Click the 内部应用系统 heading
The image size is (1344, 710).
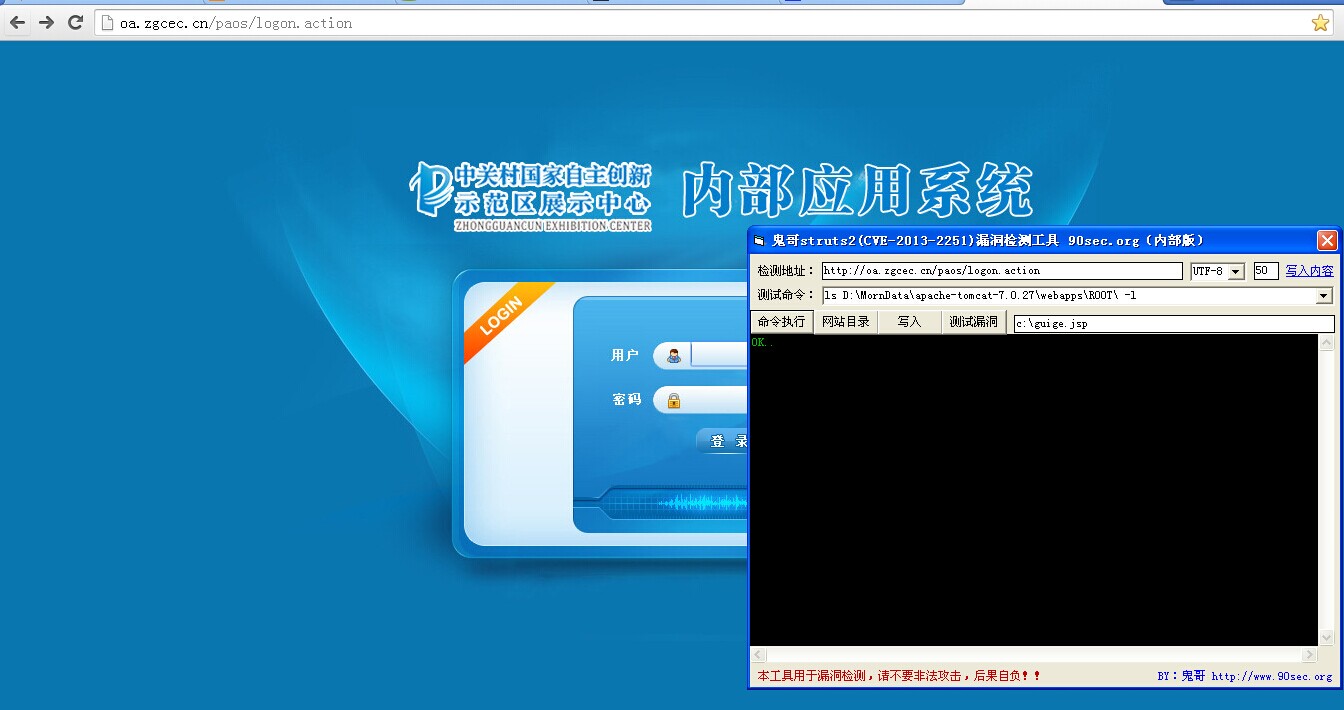click(857, 191)
